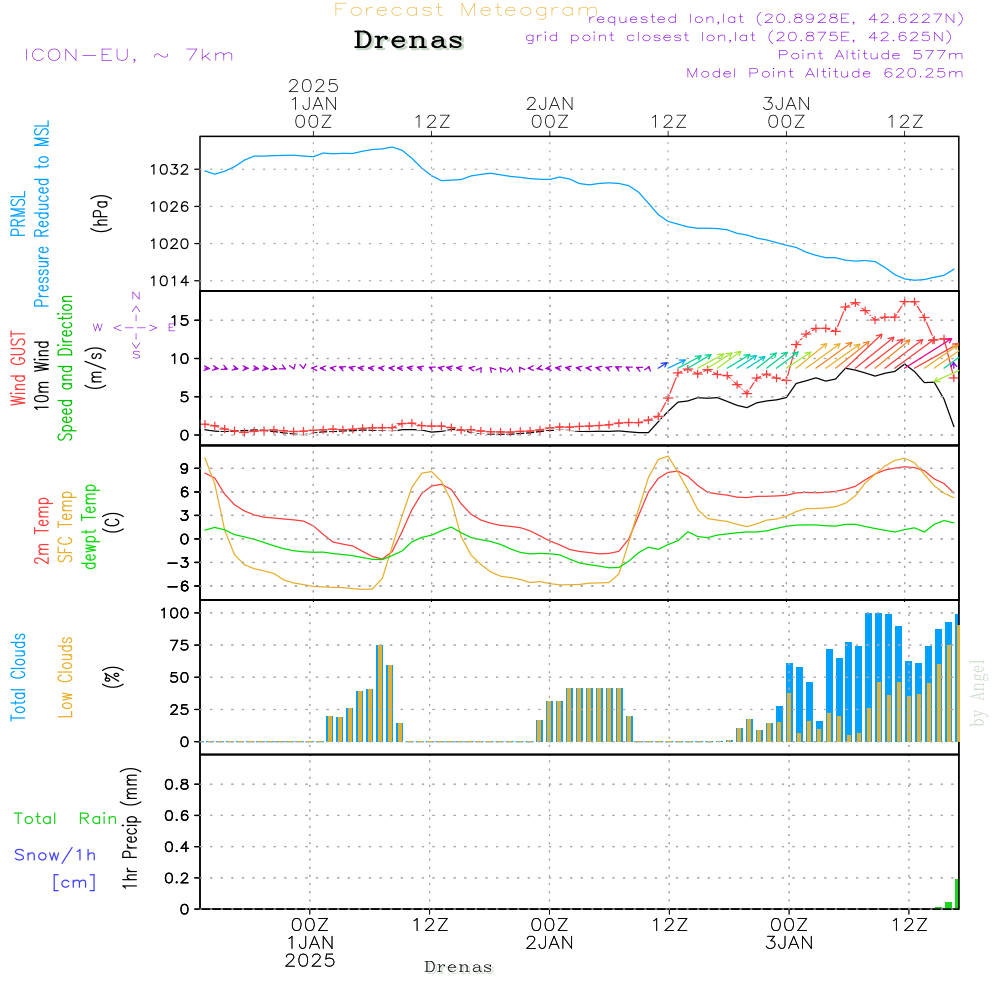Select the 50 value on cloud axis

tap(180, 677)
